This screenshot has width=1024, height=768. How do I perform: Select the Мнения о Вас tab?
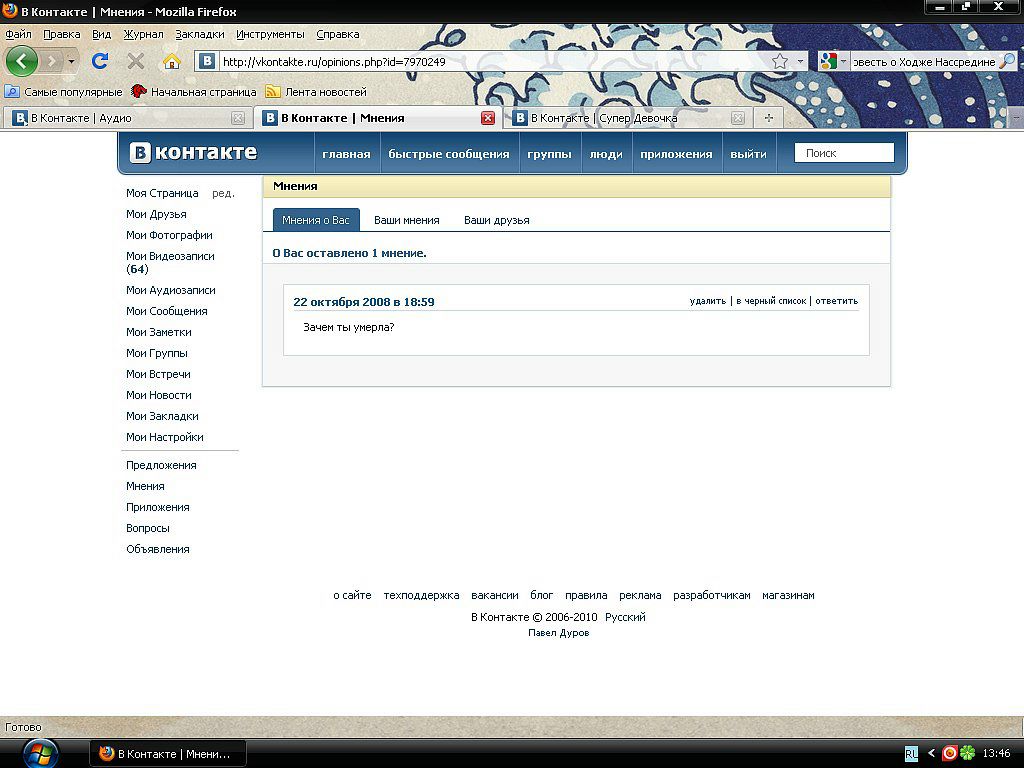(x=316, y=220)
